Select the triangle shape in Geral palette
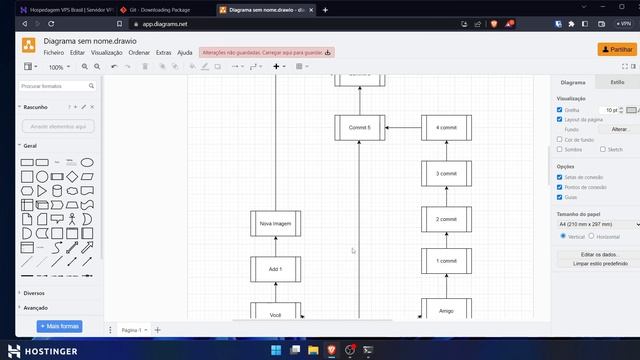 pyautogui.click(x=42, y=191)
